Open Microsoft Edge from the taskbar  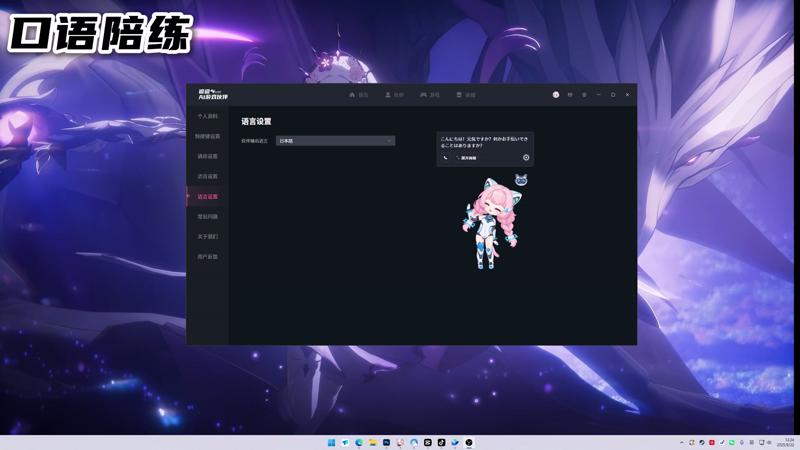pos(359,442)
